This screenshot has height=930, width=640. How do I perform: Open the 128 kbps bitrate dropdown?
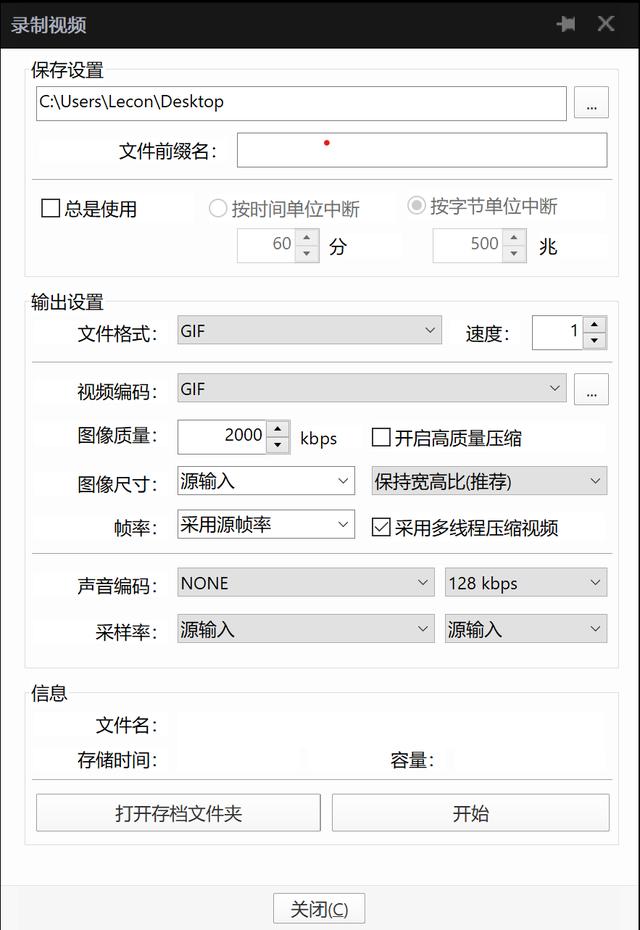[x=526, y=582]
